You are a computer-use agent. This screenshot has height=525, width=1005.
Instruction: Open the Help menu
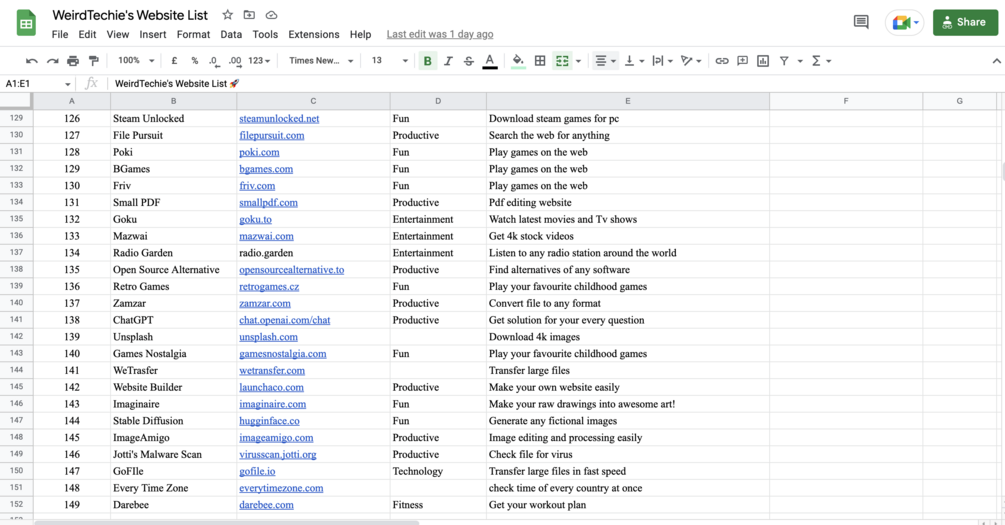[360, 35]
